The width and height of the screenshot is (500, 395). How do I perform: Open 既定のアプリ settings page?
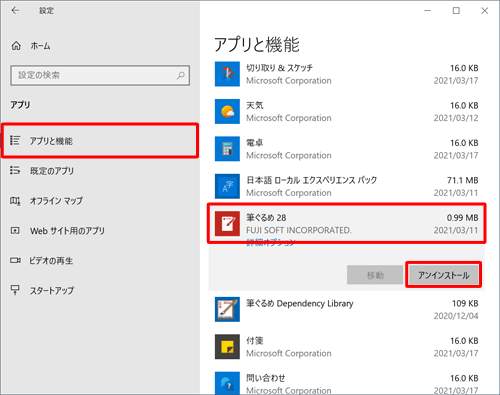[x=100, y=171]
